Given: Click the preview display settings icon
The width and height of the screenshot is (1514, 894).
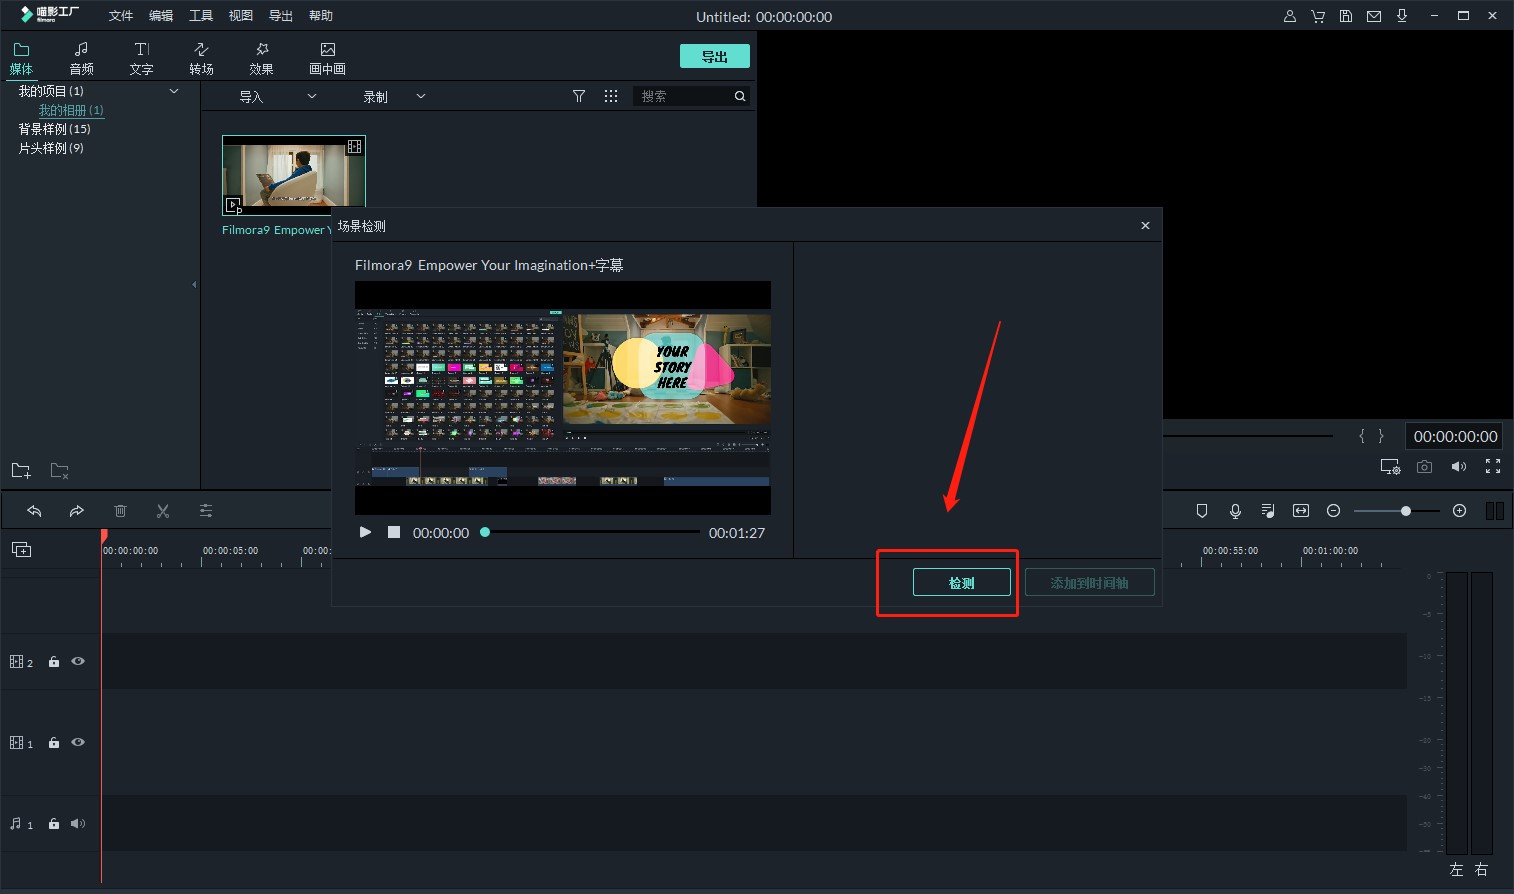Looking at the screenshot, I should (1390, 467).
